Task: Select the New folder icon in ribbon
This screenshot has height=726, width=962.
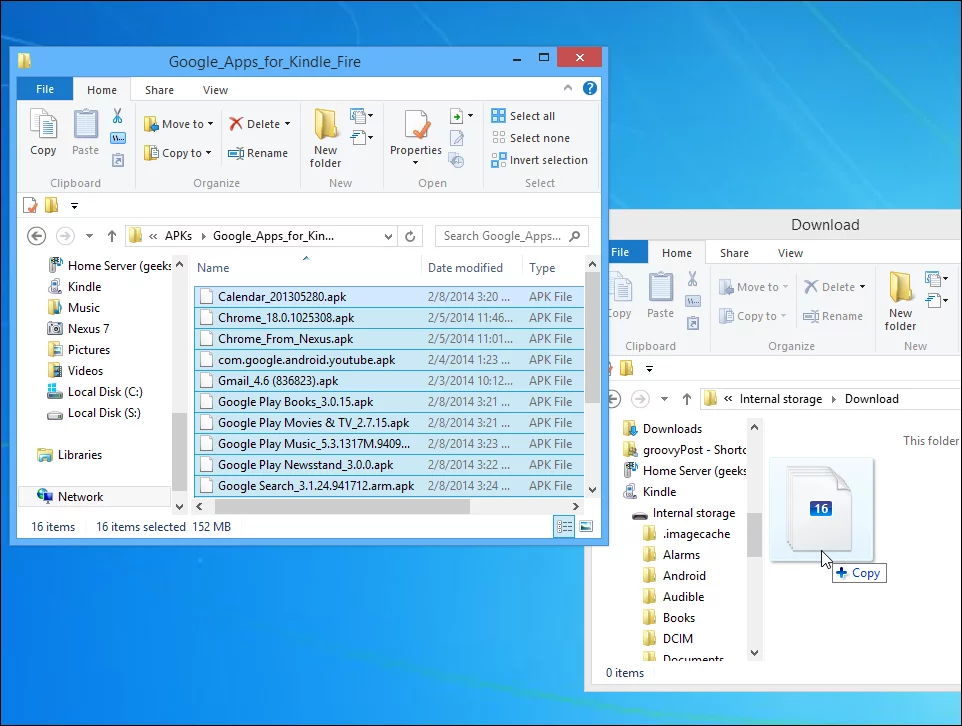Action: click(x=324, y=132)
